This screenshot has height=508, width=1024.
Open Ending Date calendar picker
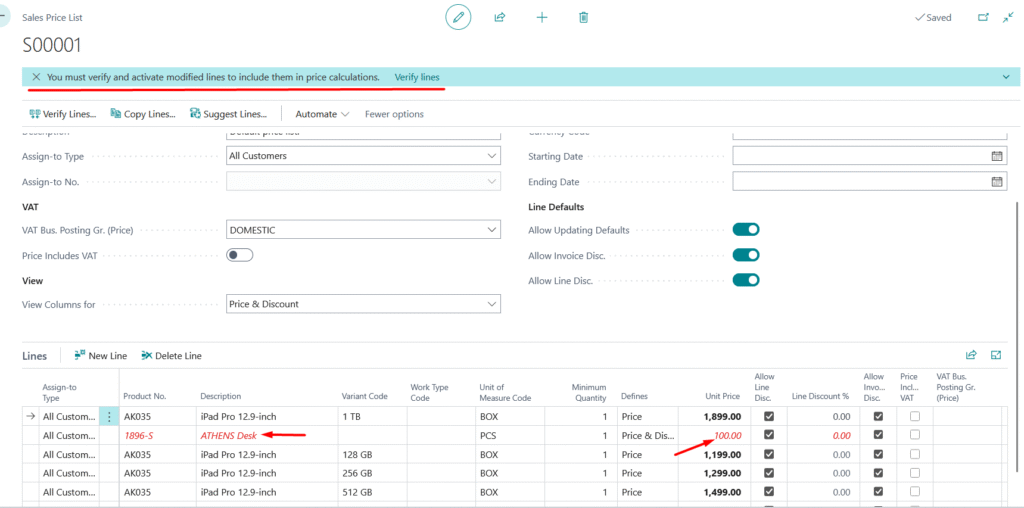[996, 182]
